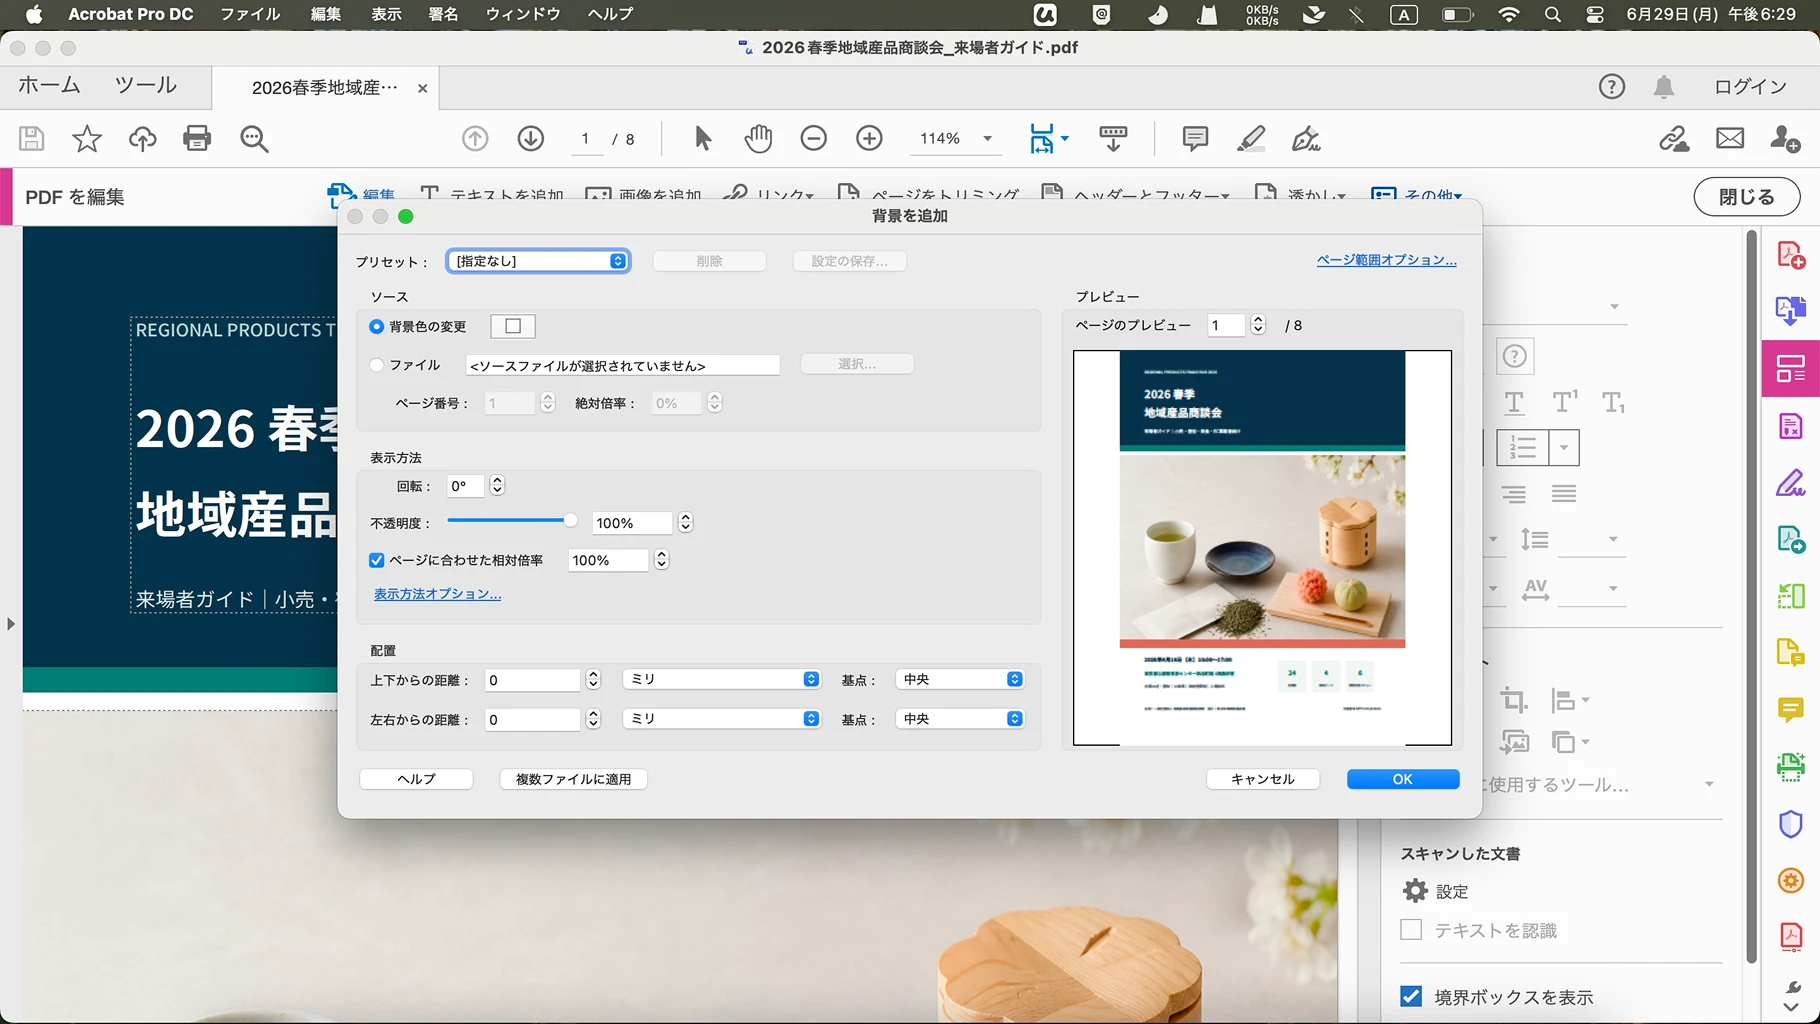Open the 表示 menu

coord(386,14)
